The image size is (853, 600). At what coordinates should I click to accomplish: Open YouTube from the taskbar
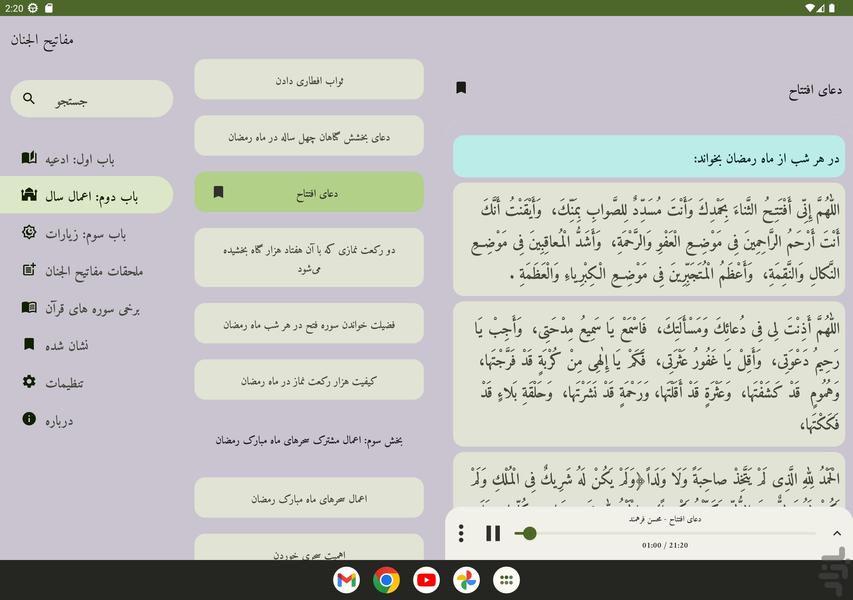pyautogui.click(x=427, y=580)
